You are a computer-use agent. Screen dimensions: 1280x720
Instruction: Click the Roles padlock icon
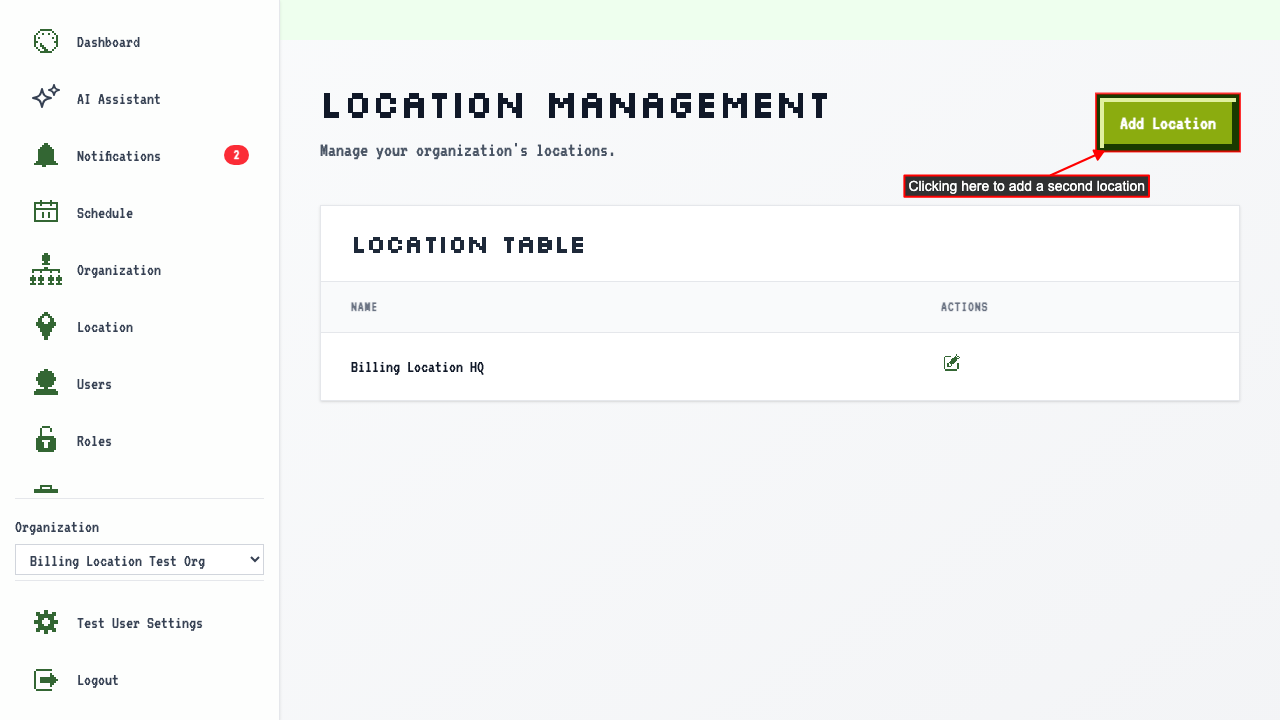[x=46, y=440]
